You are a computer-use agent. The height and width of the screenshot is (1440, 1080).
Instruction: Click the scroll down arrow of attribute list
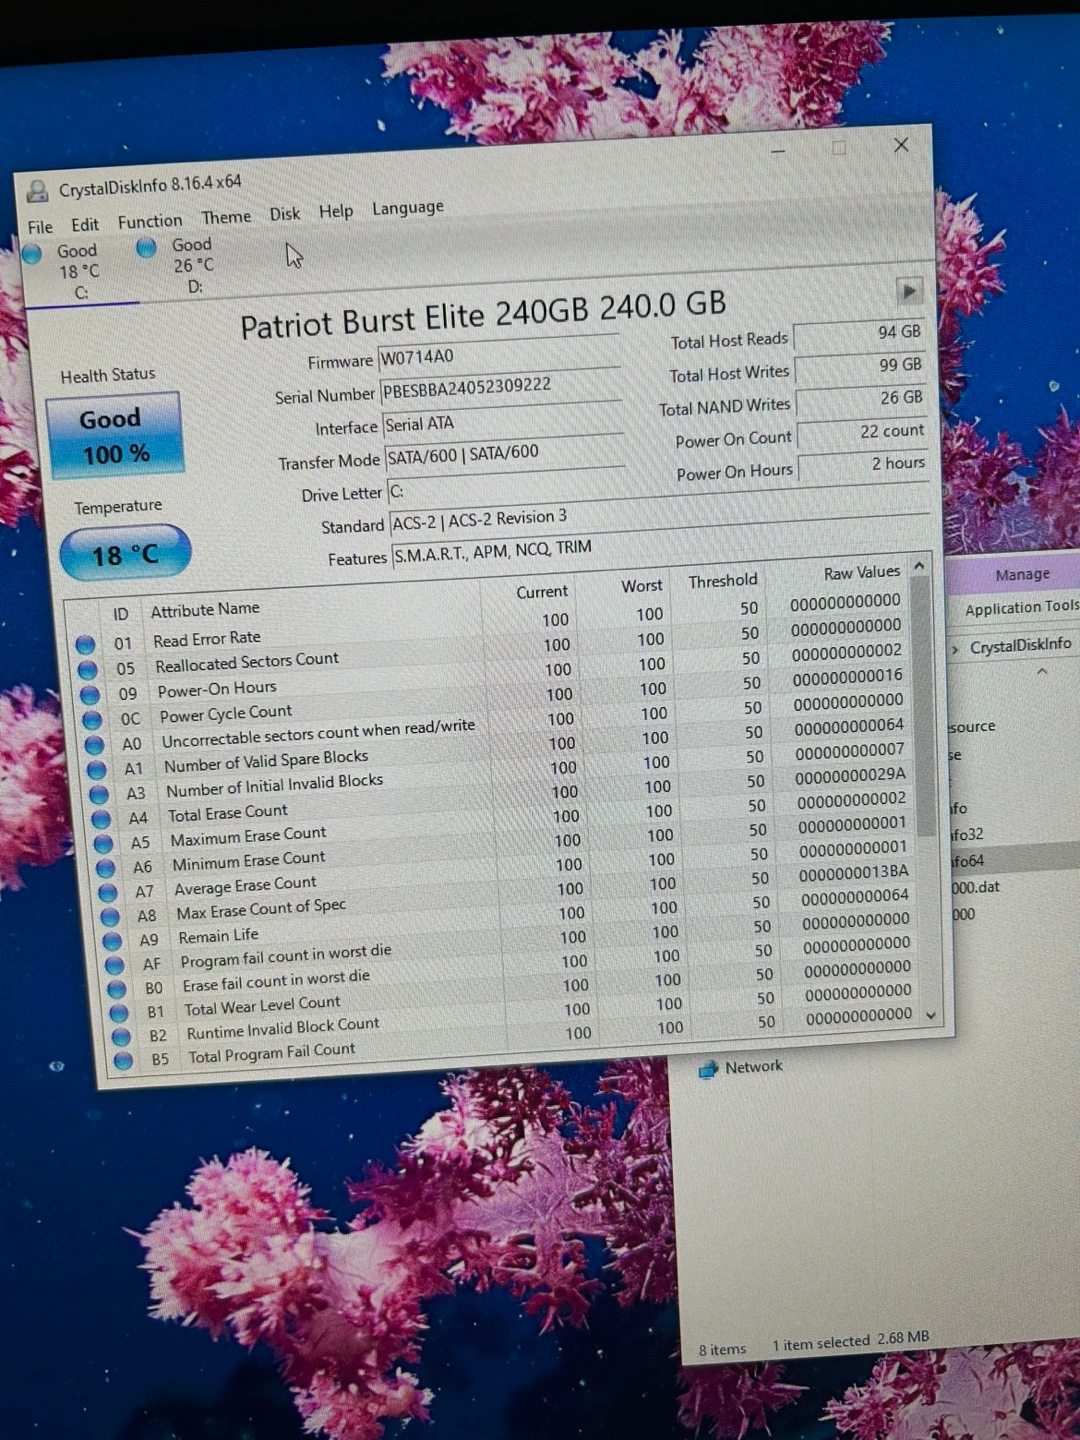tap(931, 1015)
